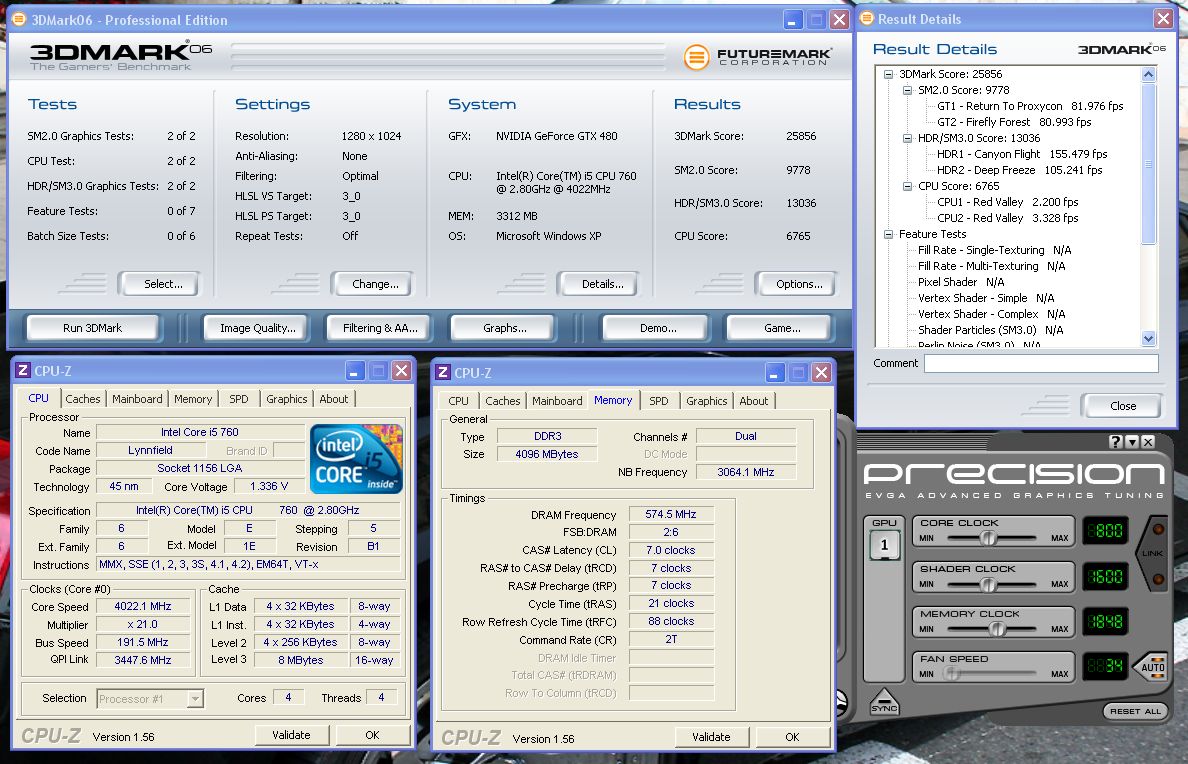Open the SPD tab in right CPU-Z window

(658, 401)
